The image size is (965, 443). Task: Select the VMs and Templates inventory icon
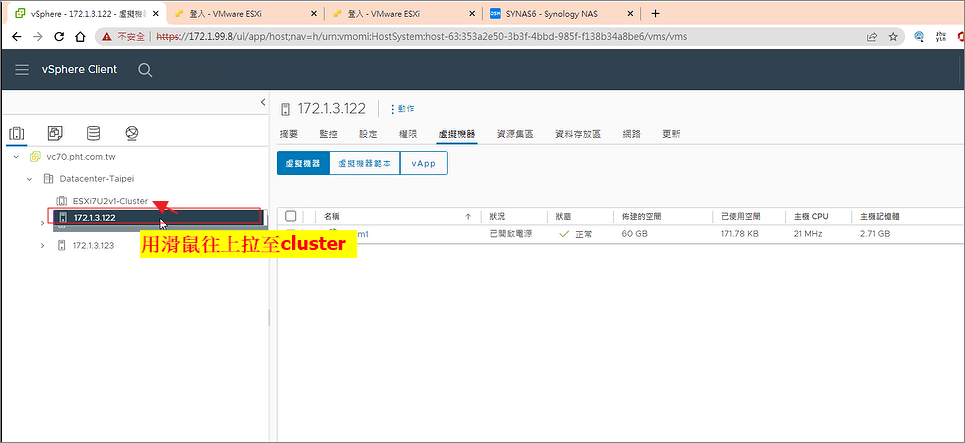click(55, 133)
